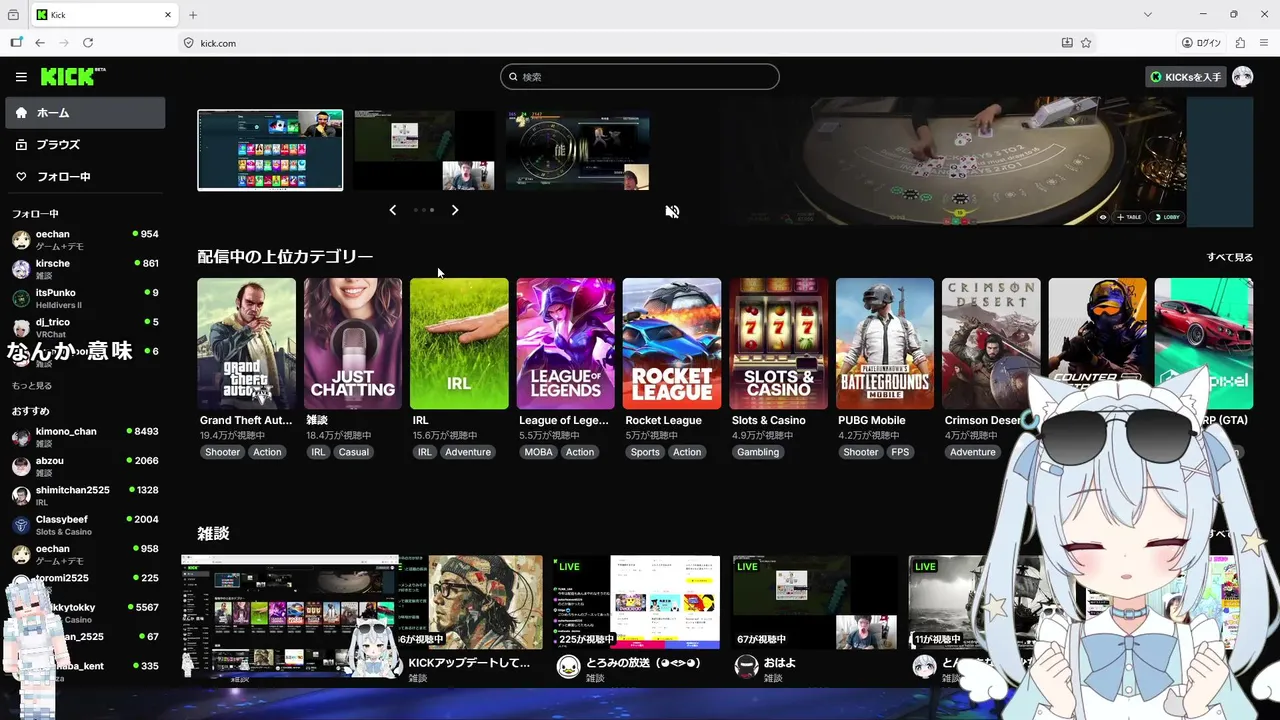Image resolution: width=1280 pixels, height=720 pixels.
Task: Open Rocket League category cover
Action: [672, 344]
